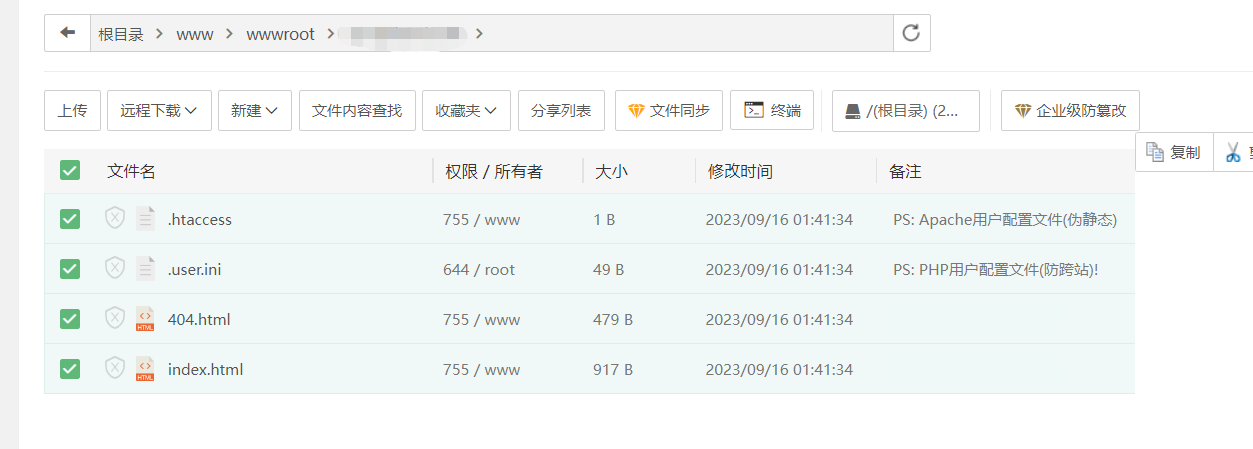This screenshot has width=1253, height=449.
Task: Expand the 远程下载 dropdown
Action: point(159,111)
